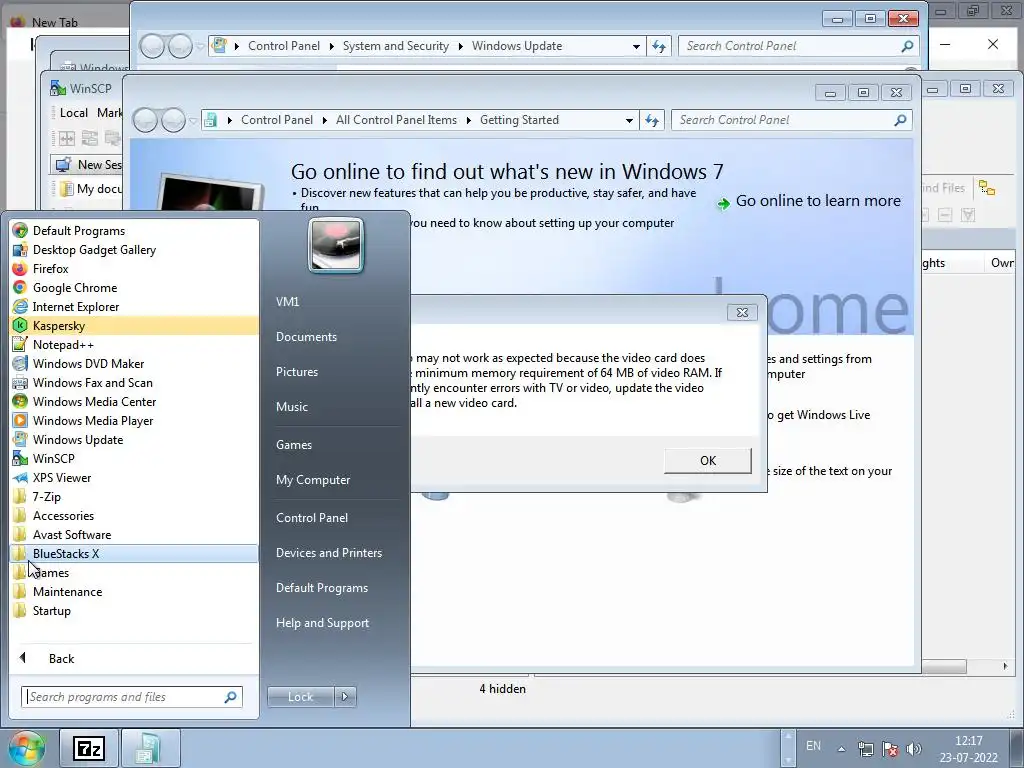Viewport: 1024px width, 768px height.
Task: Open Help and Support
Action: (322, 623)
